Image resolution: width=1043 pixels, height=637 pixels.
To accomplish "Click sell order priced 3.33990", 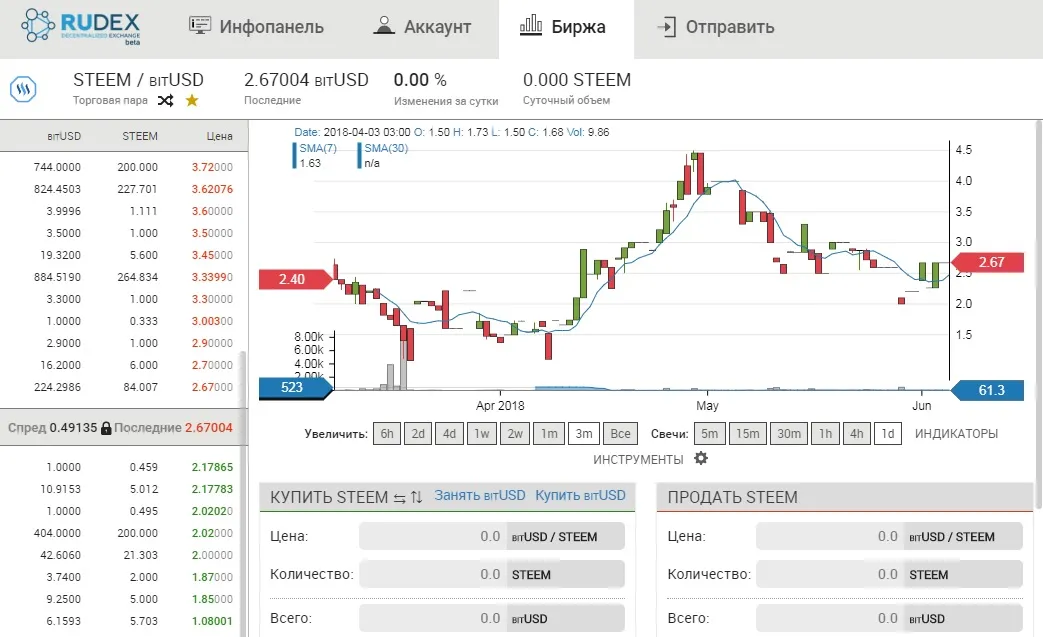I will [124, 277].
